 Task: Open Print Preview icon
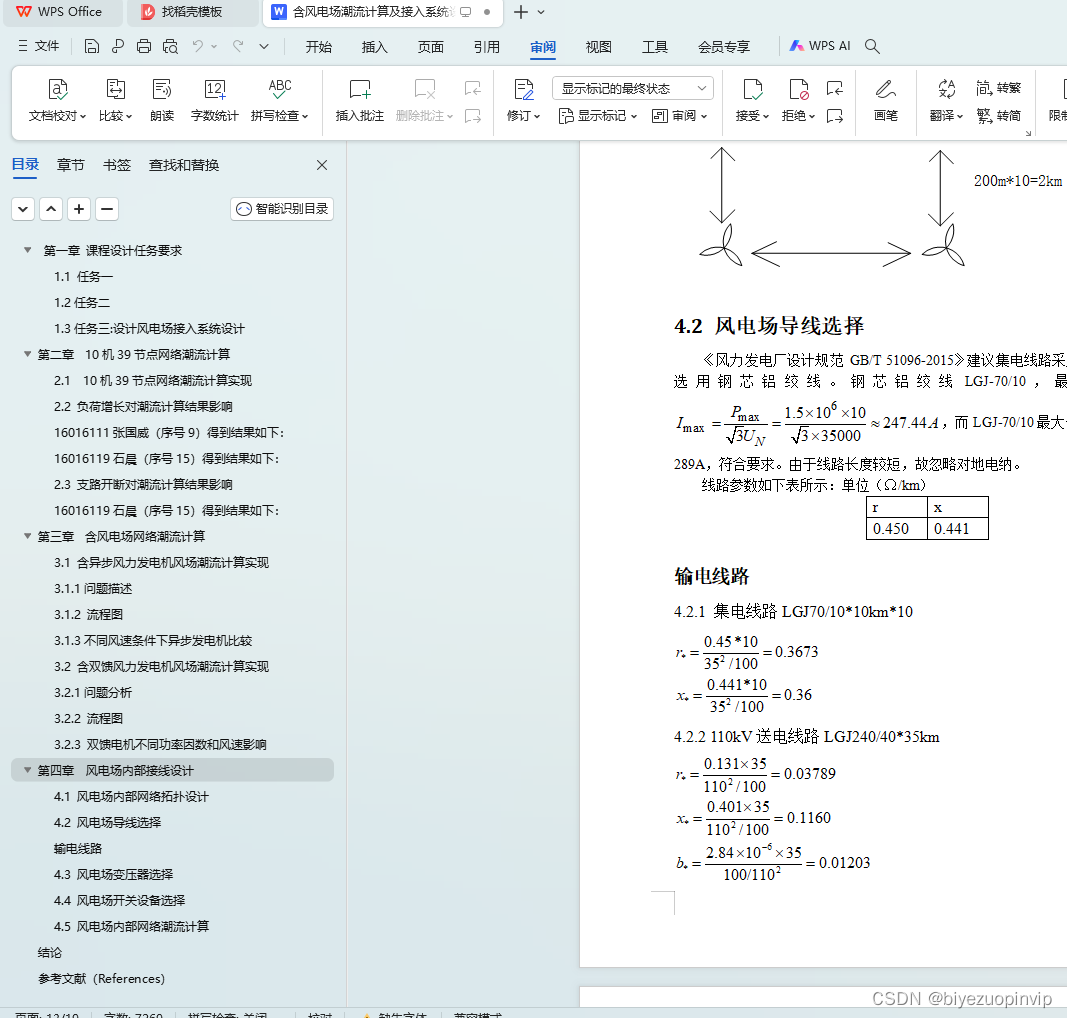(x=170, y=46)
